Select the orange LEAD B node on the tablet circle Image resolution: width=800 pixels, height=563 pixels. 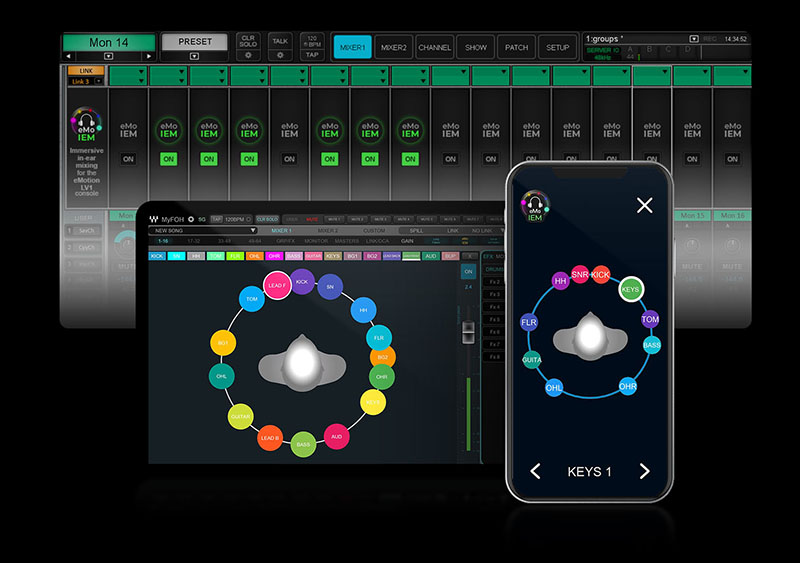[270, 438]
